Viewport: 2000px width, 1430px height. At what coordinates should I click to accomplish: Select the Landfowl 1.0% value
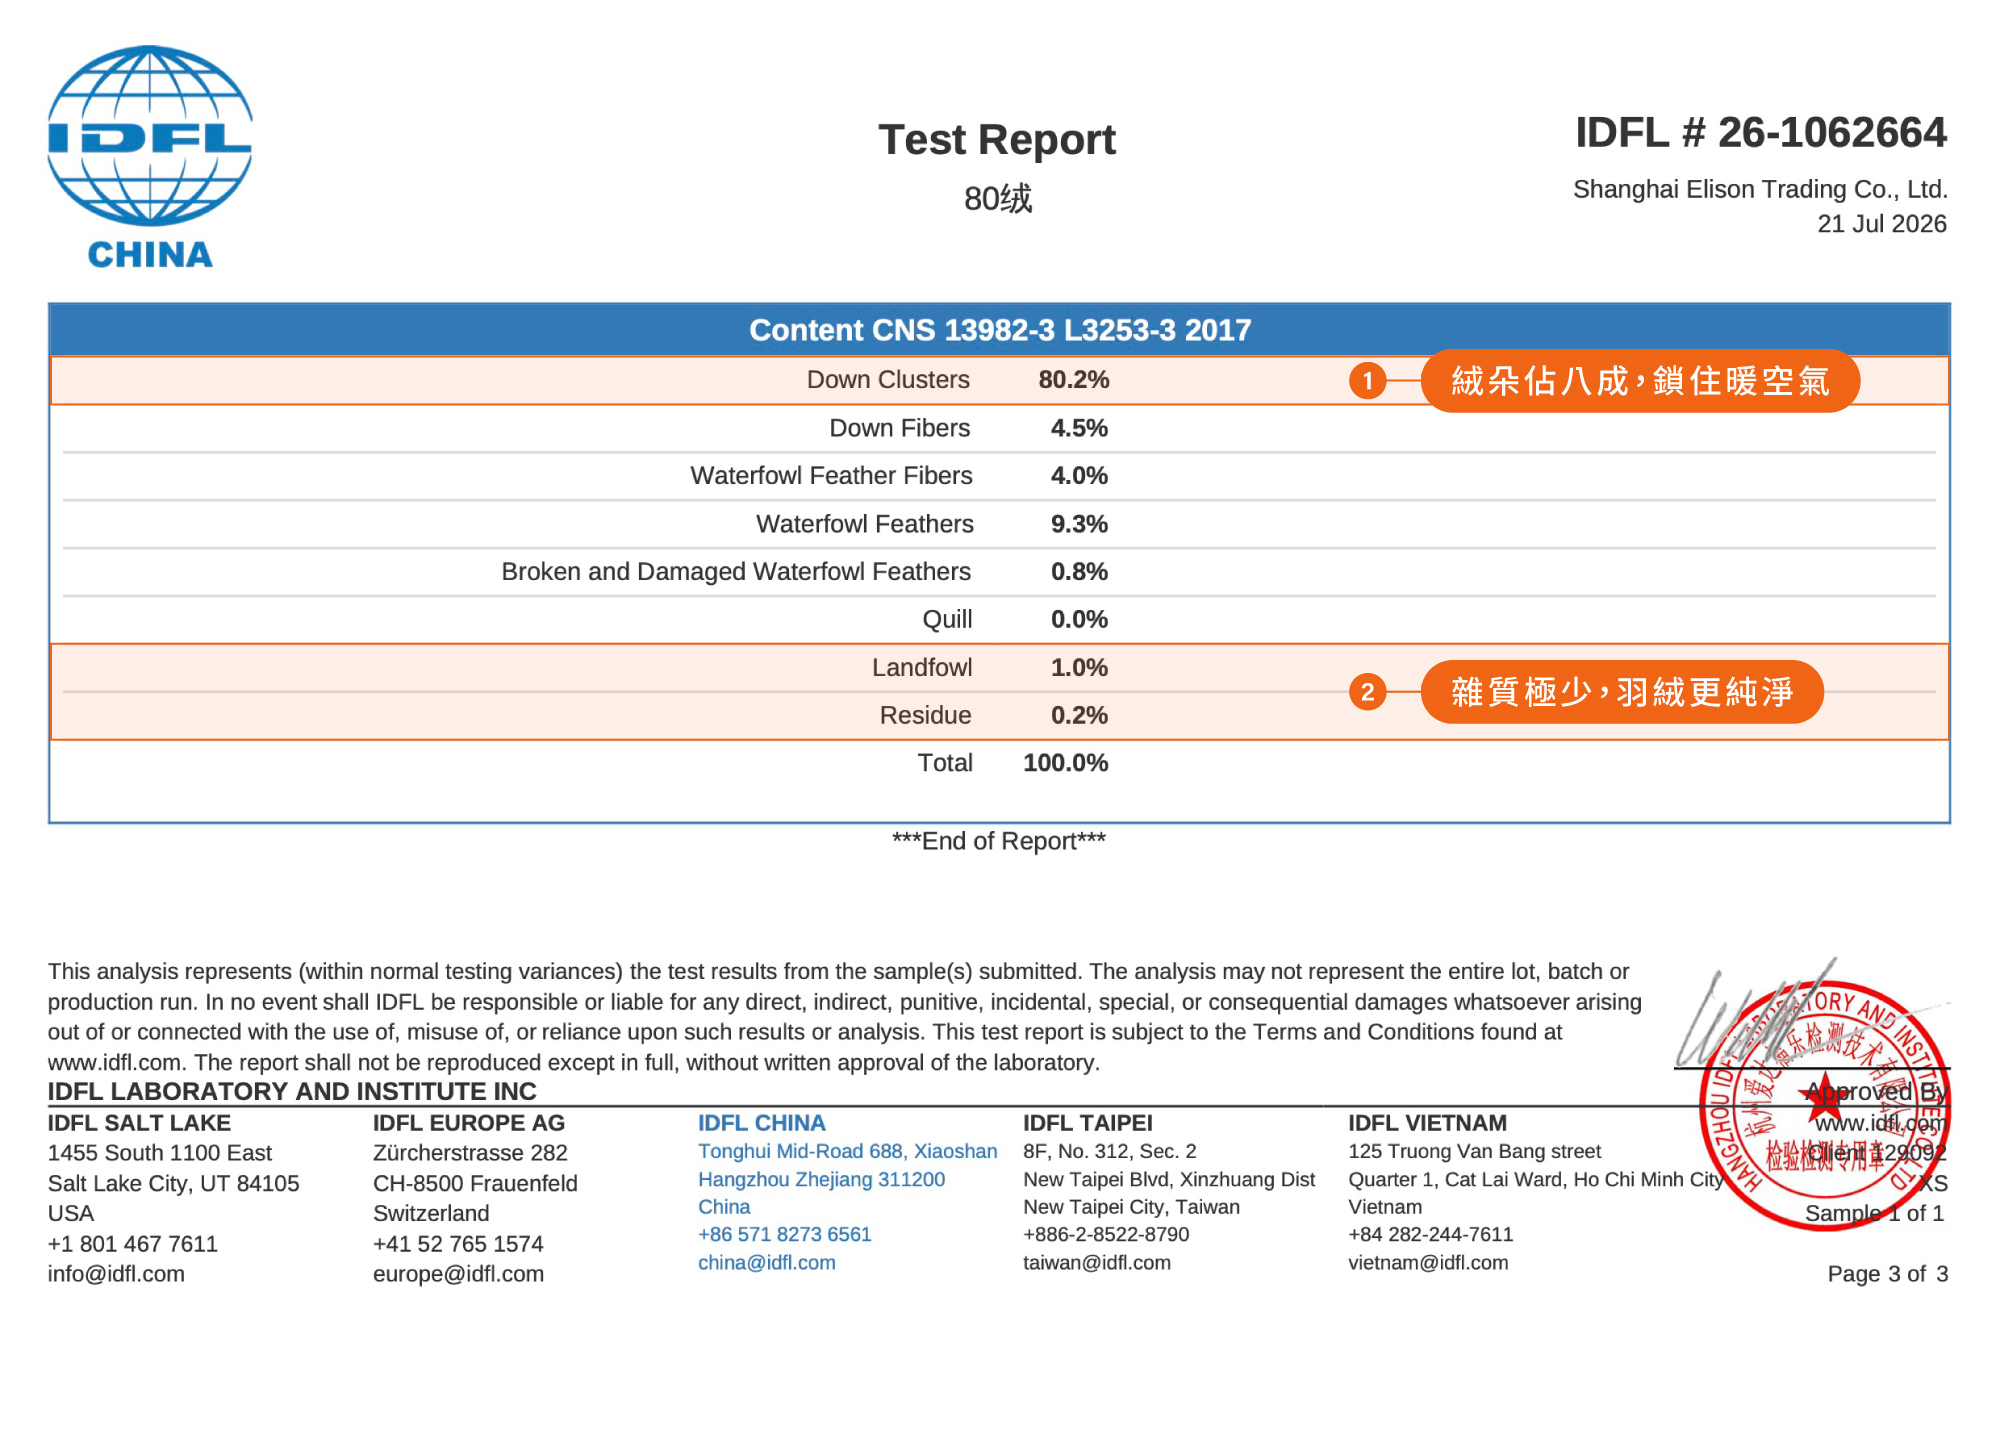pos(1079,668)
